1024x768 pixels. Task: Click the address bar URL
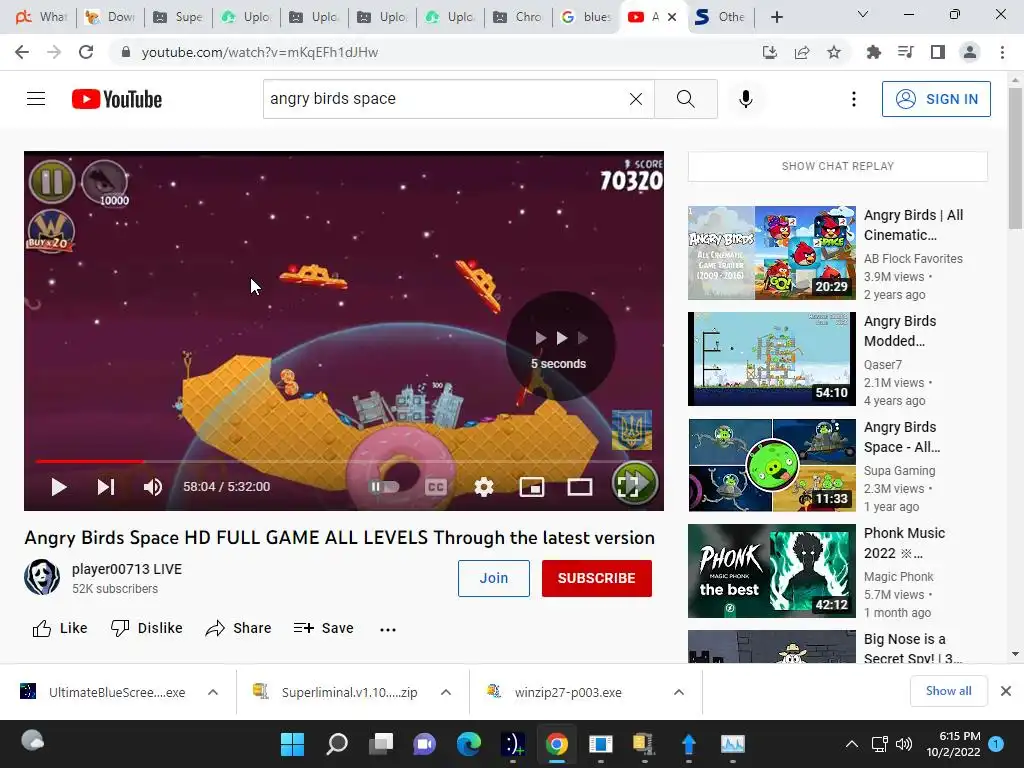click(260, 52)
